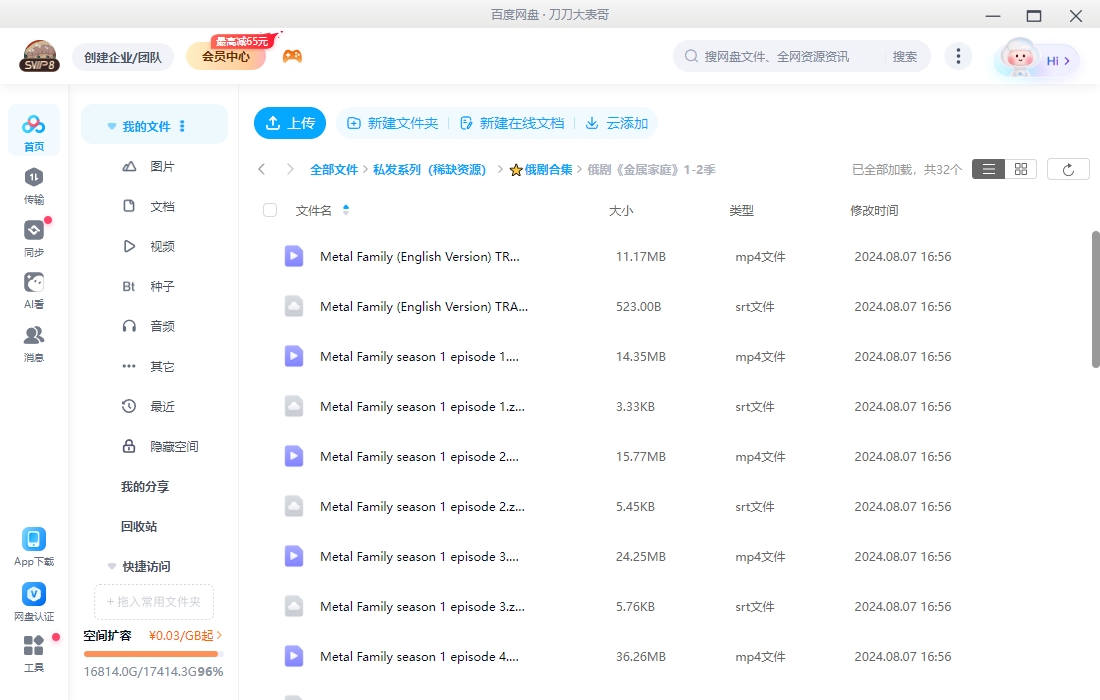
Task: Switch to grid thumbnail view mode
Action: click(1021, 169)
